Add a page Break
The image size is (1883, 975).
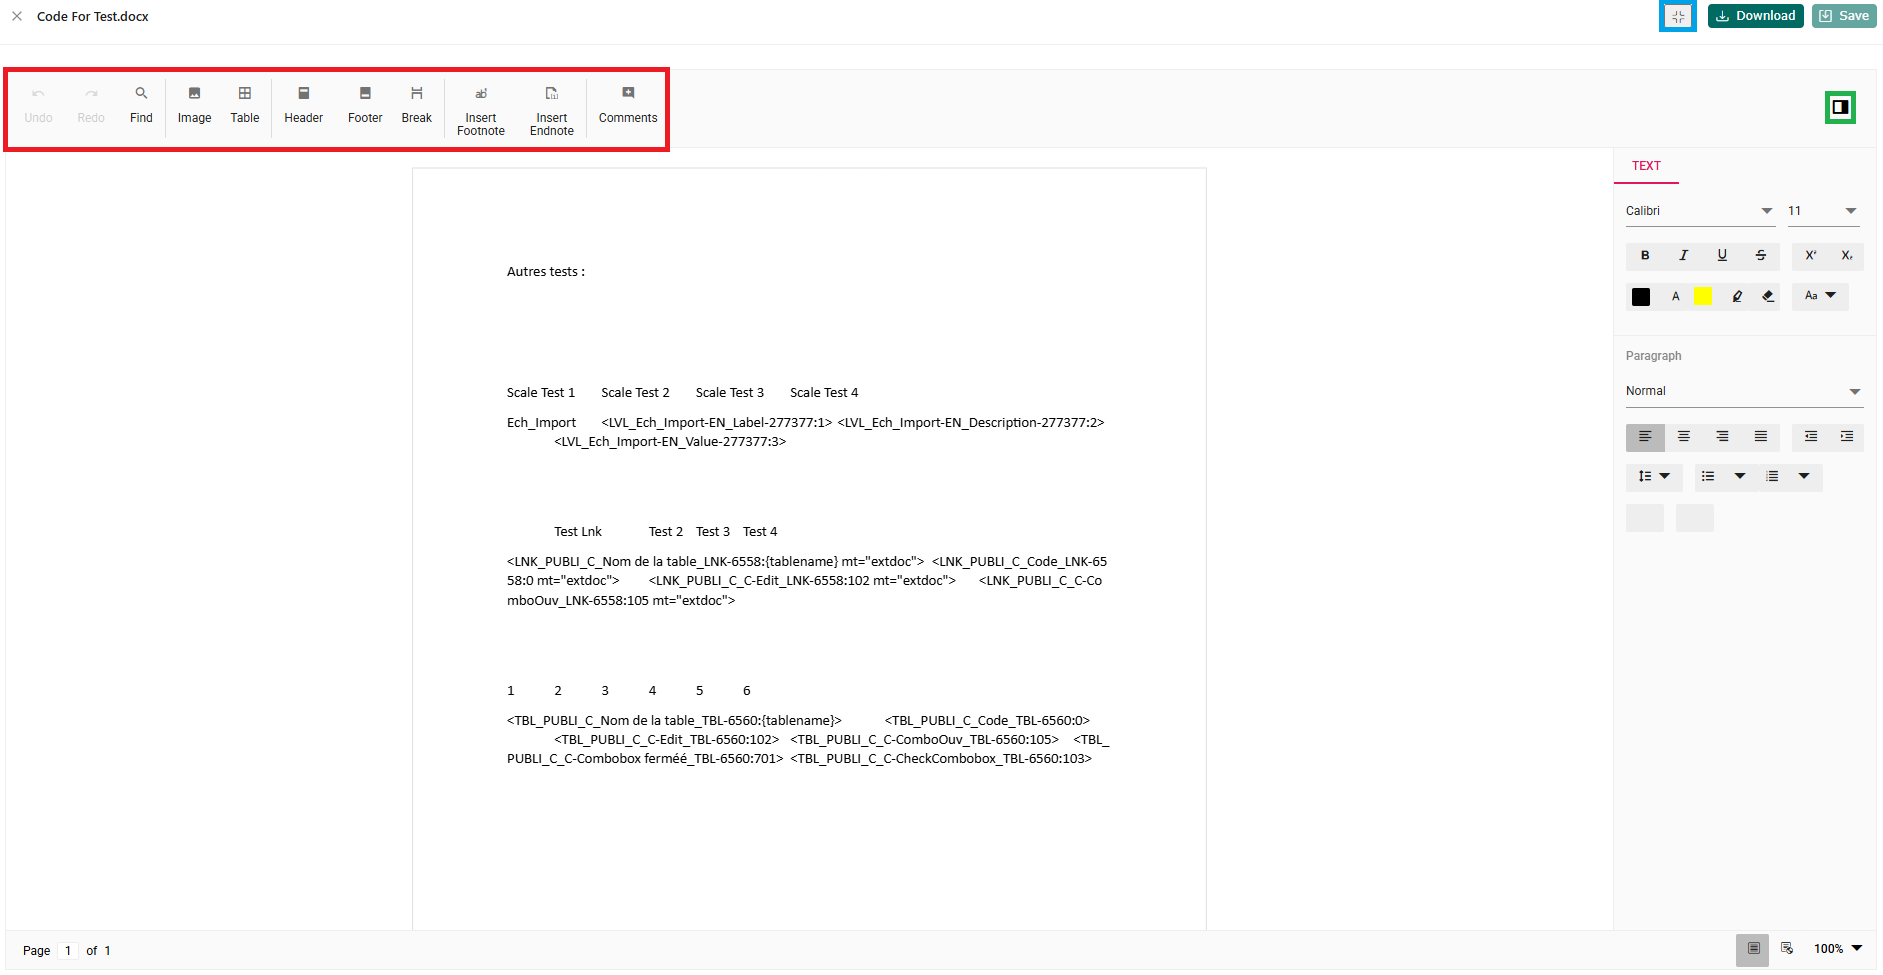click(416, 104)
